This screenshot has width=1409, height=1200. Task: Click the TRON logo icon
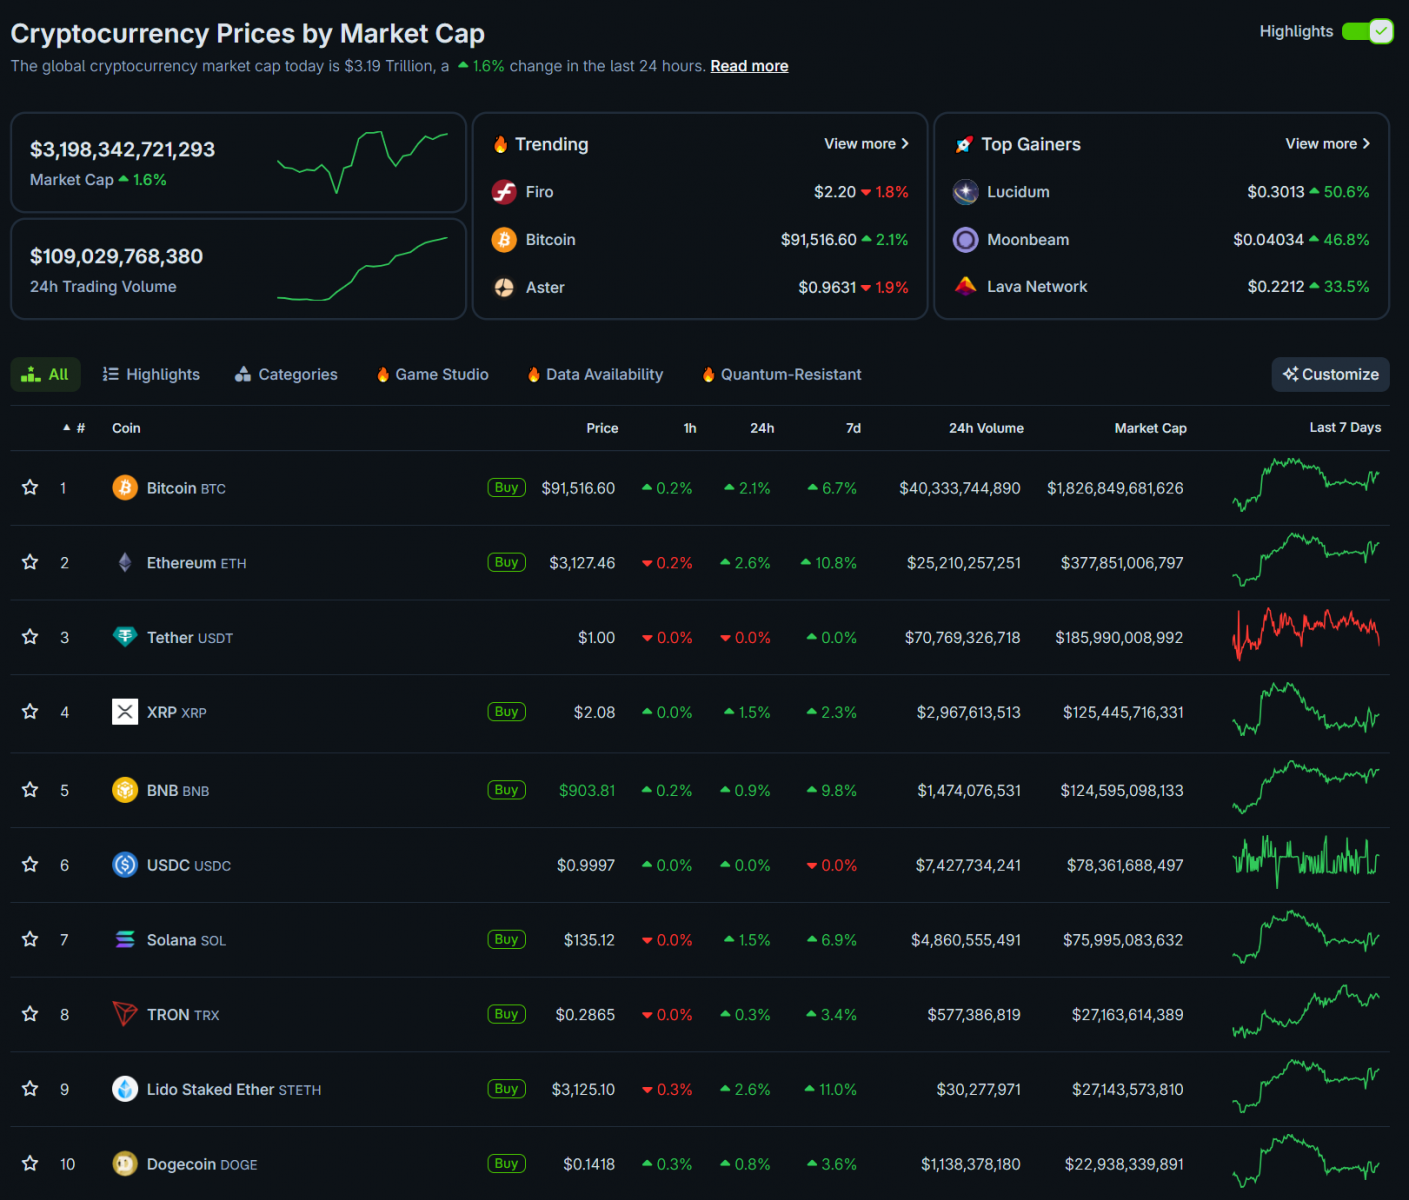tap(125, 1014)
